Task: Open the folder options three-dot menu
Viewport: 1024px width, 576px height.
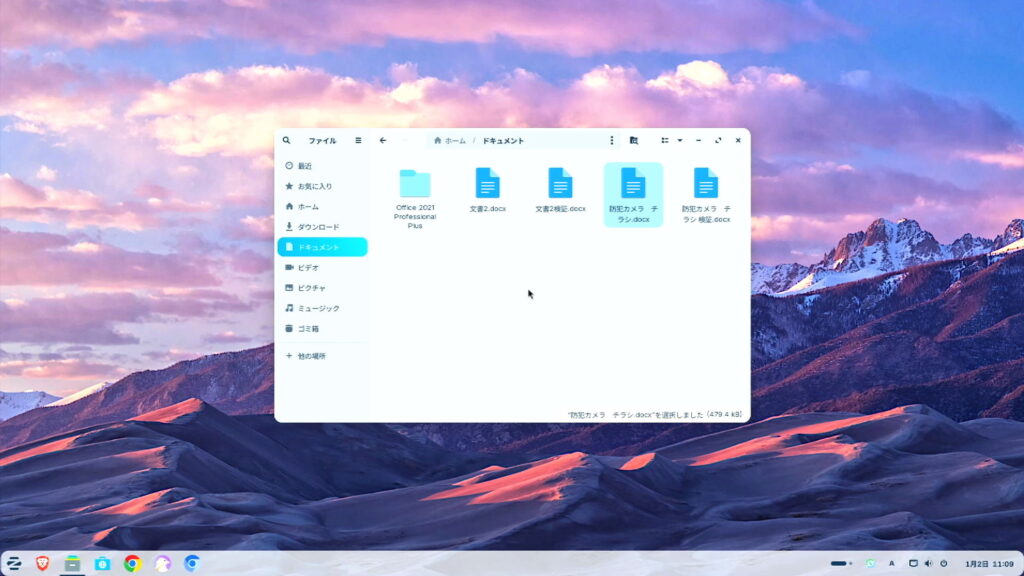Action: [x=612, y=141]
